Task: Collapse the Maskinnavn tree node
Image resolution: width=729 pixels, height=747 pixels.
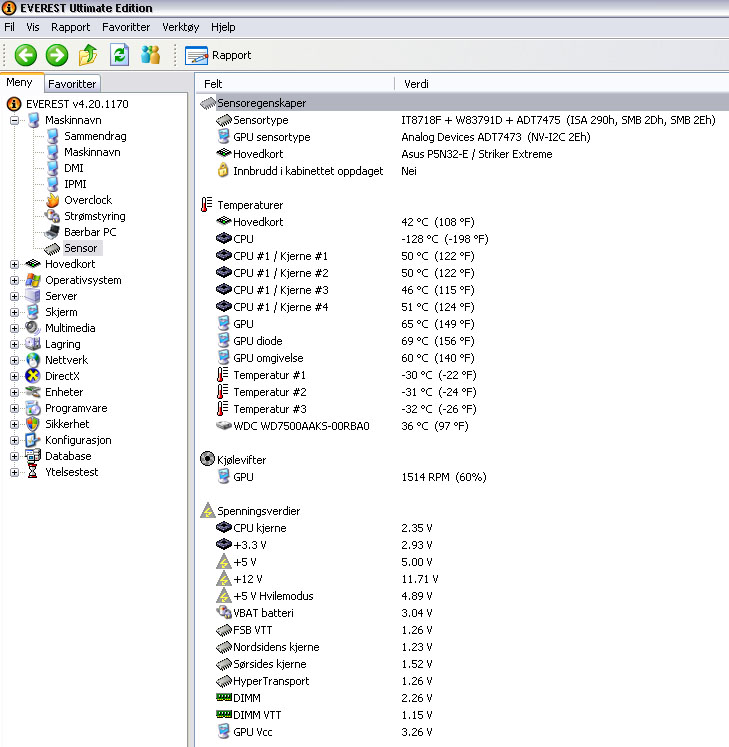Action: pos(14,120)
